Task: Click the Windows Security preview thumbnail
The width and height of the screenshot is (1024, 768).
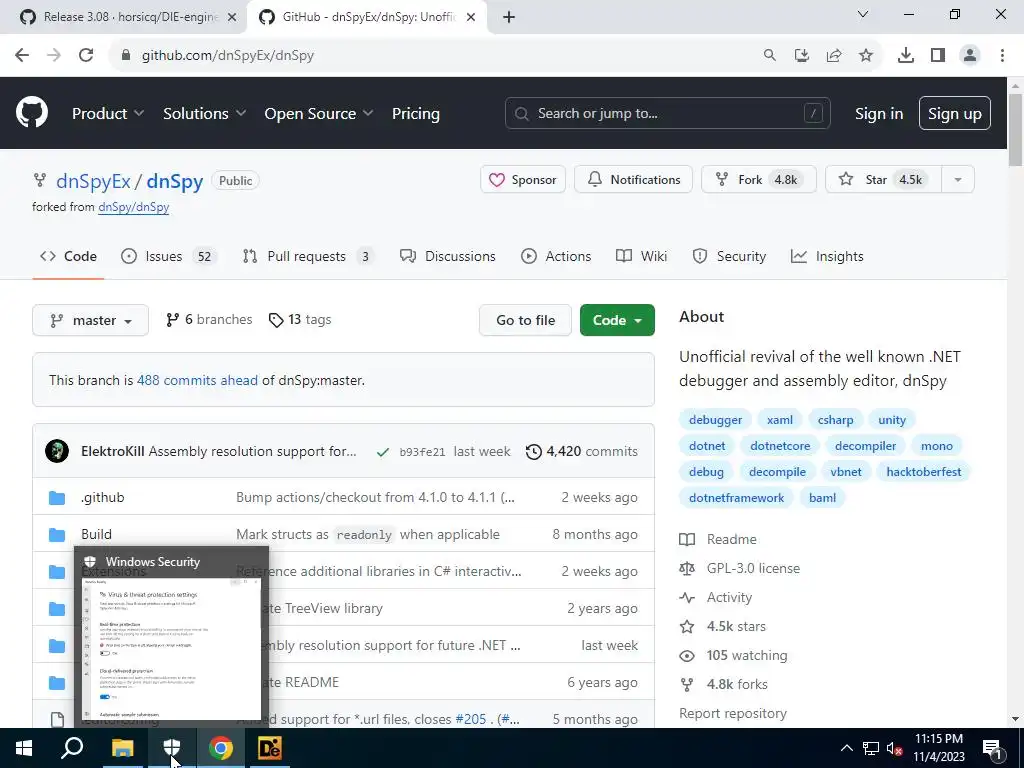Action: (x=171, y=648)
